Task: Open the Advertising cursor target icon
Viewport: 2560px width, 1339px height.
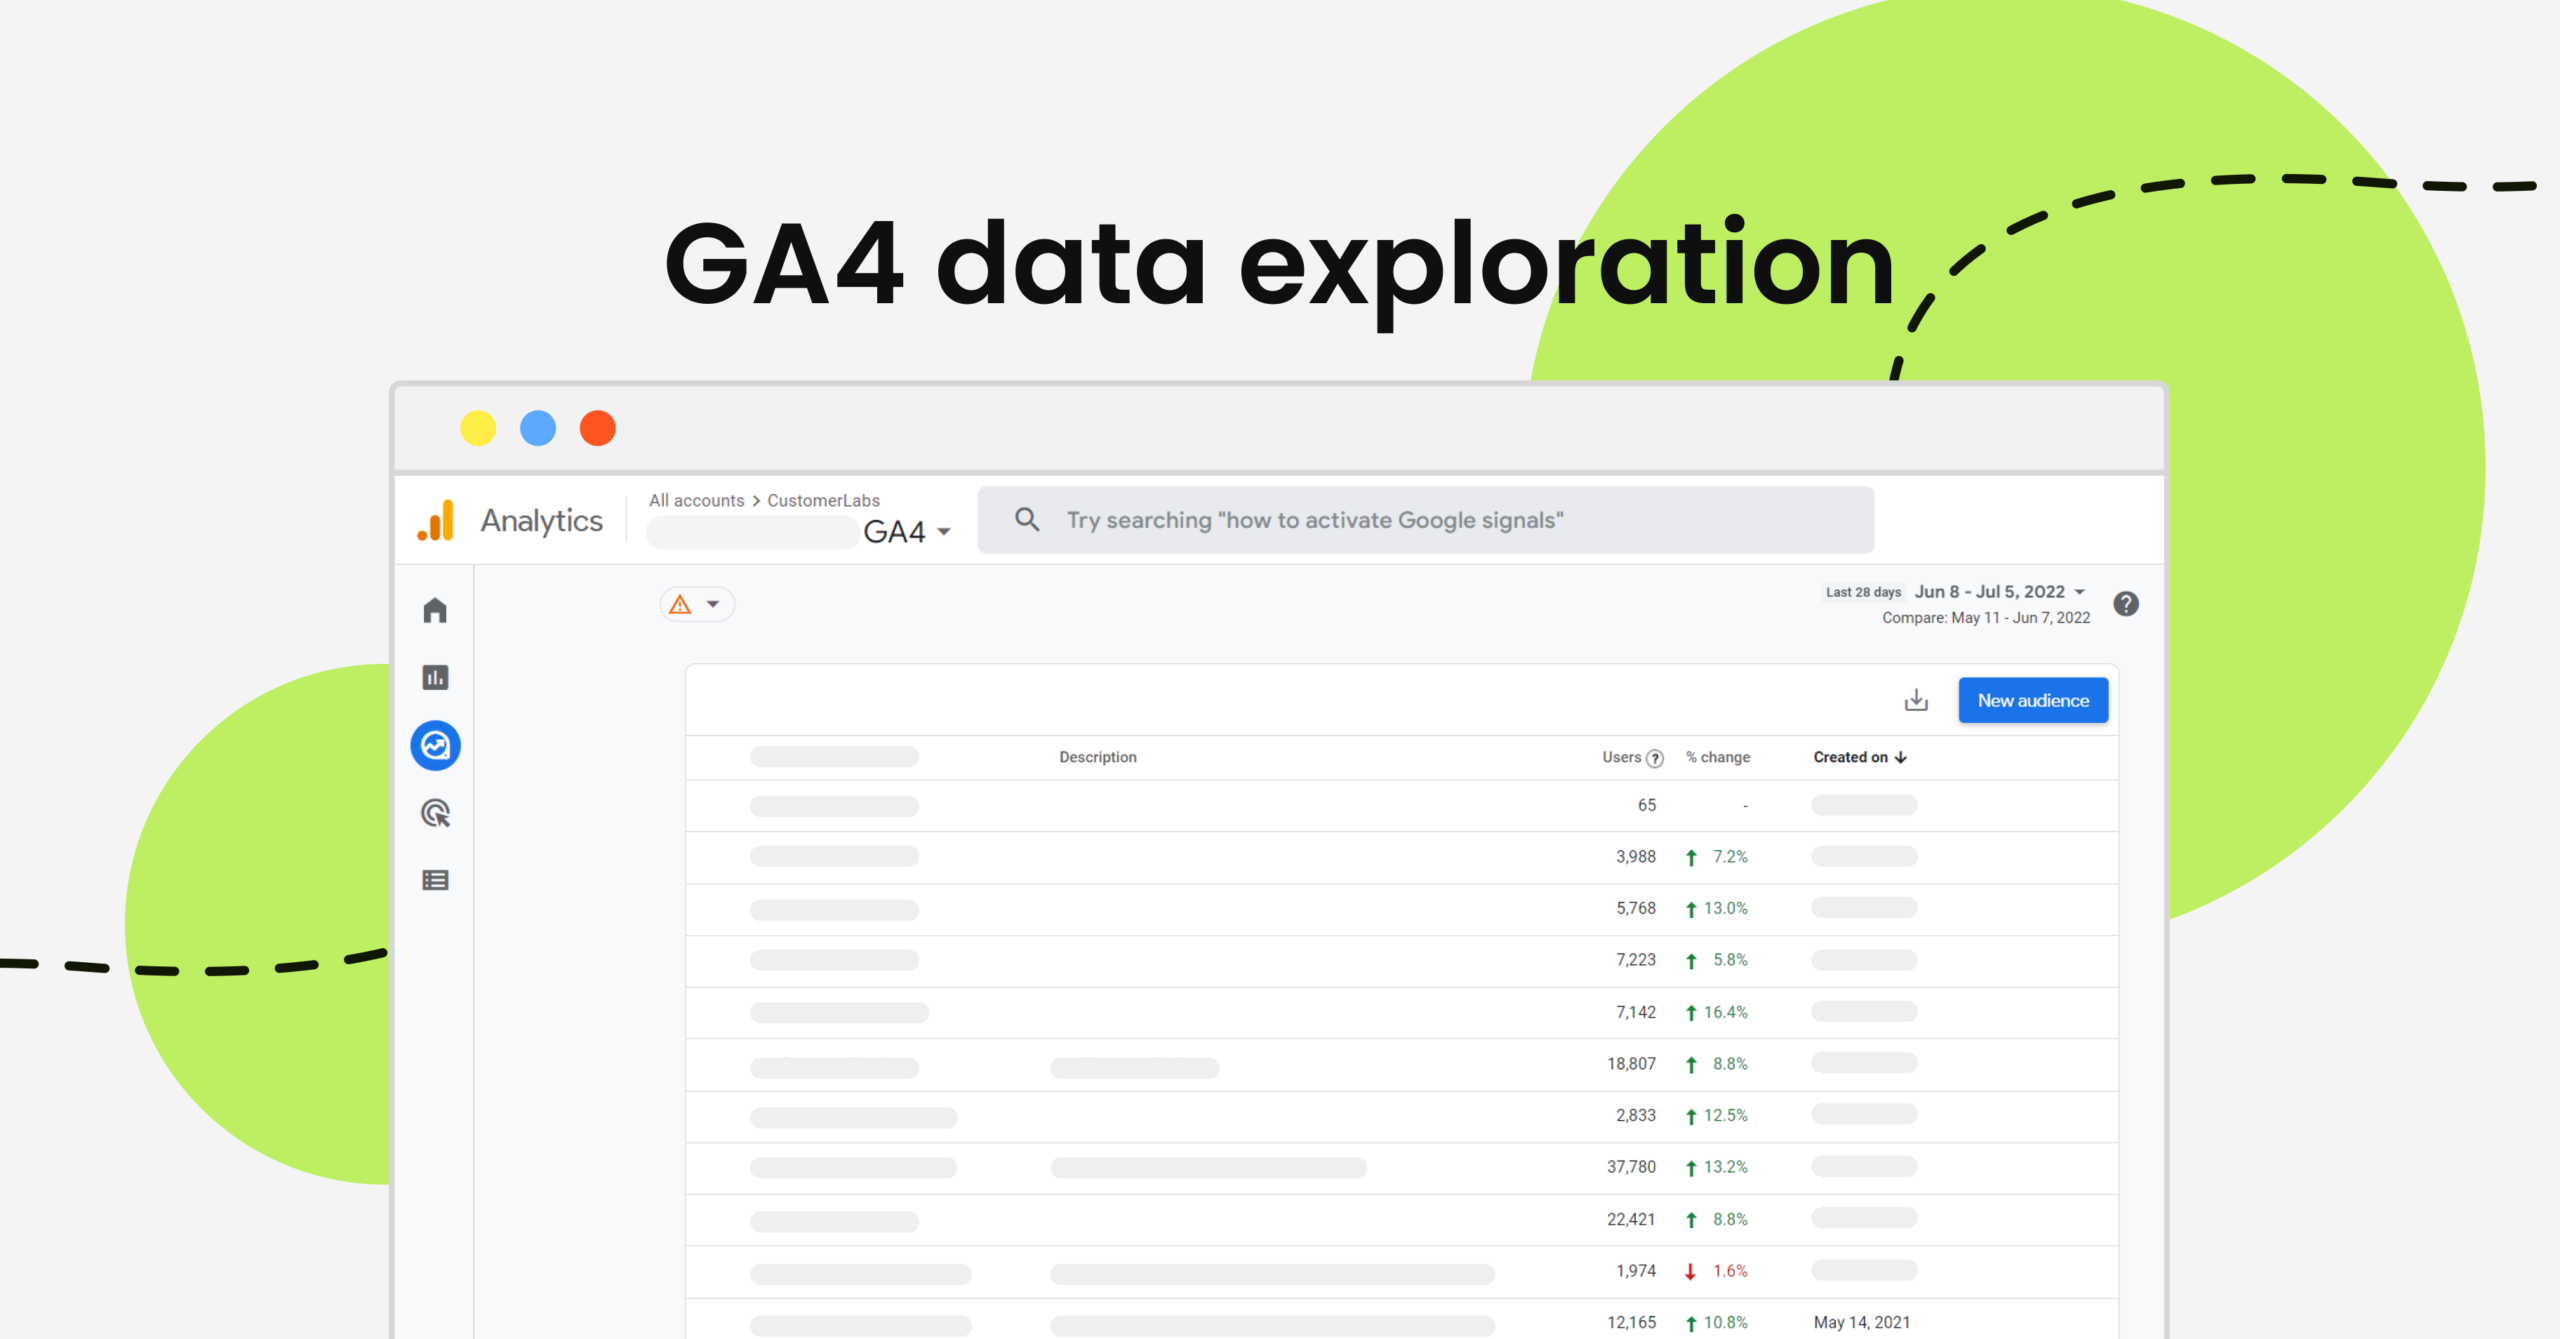Action: coord(435,813)
